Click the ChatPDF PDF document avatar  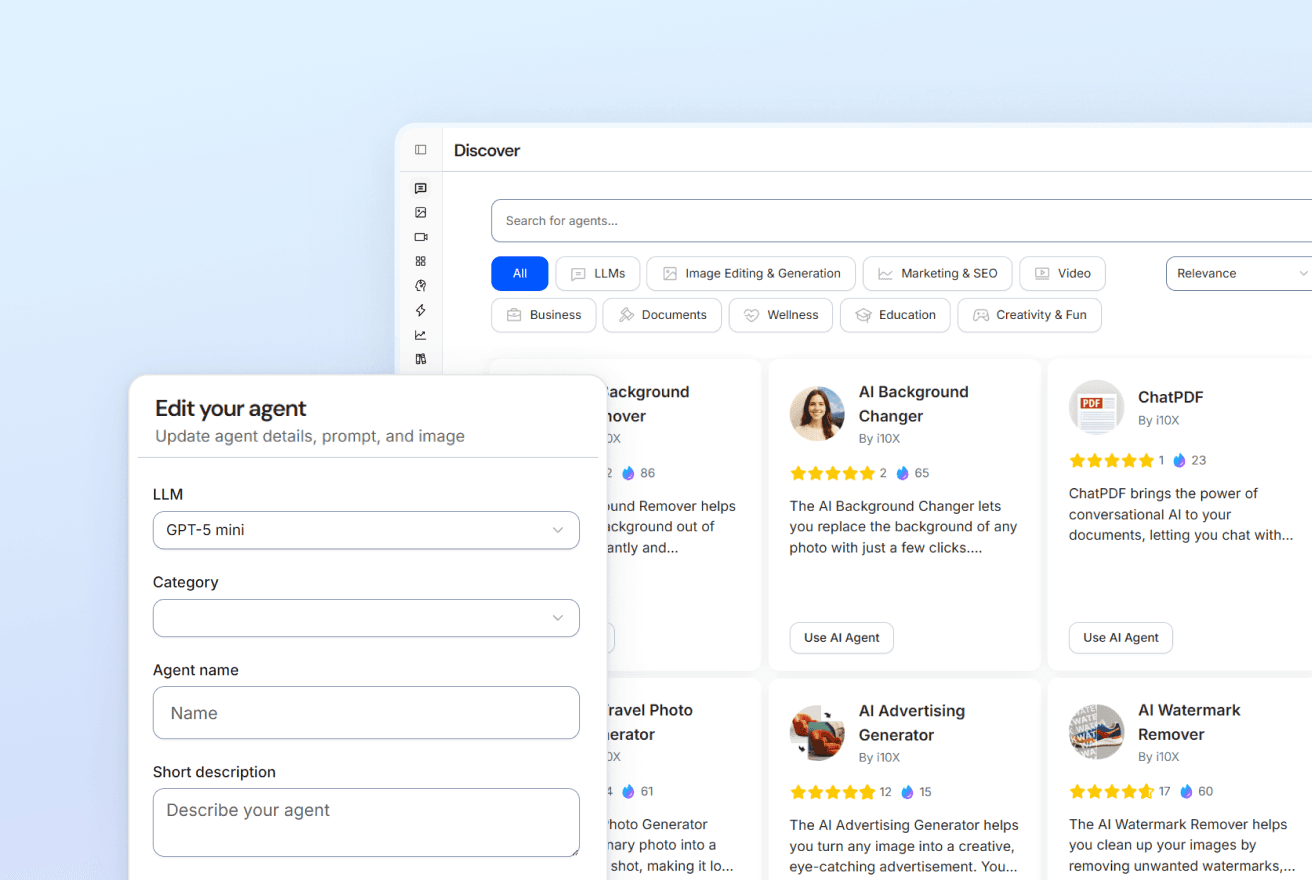[1096, 407]
